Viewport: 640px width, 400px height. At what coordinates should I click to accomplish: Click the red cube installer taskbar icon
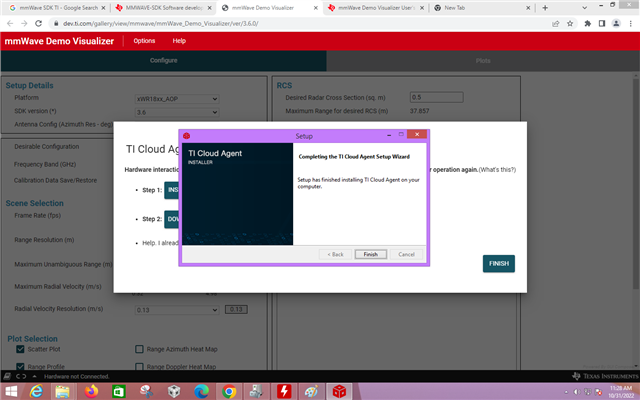[339, 391]
